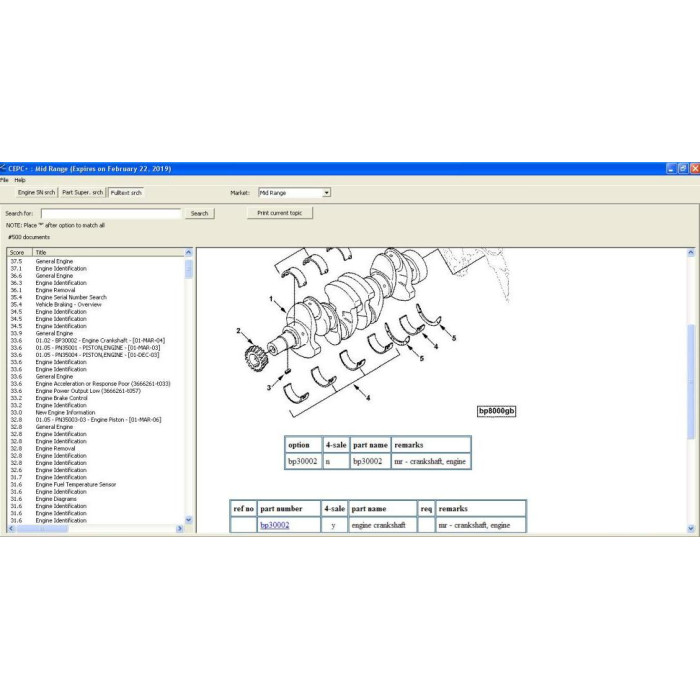Open 01.05 - PN35004 - PISTON,ENGINE result
700x700 pixels.
point(96,354)
